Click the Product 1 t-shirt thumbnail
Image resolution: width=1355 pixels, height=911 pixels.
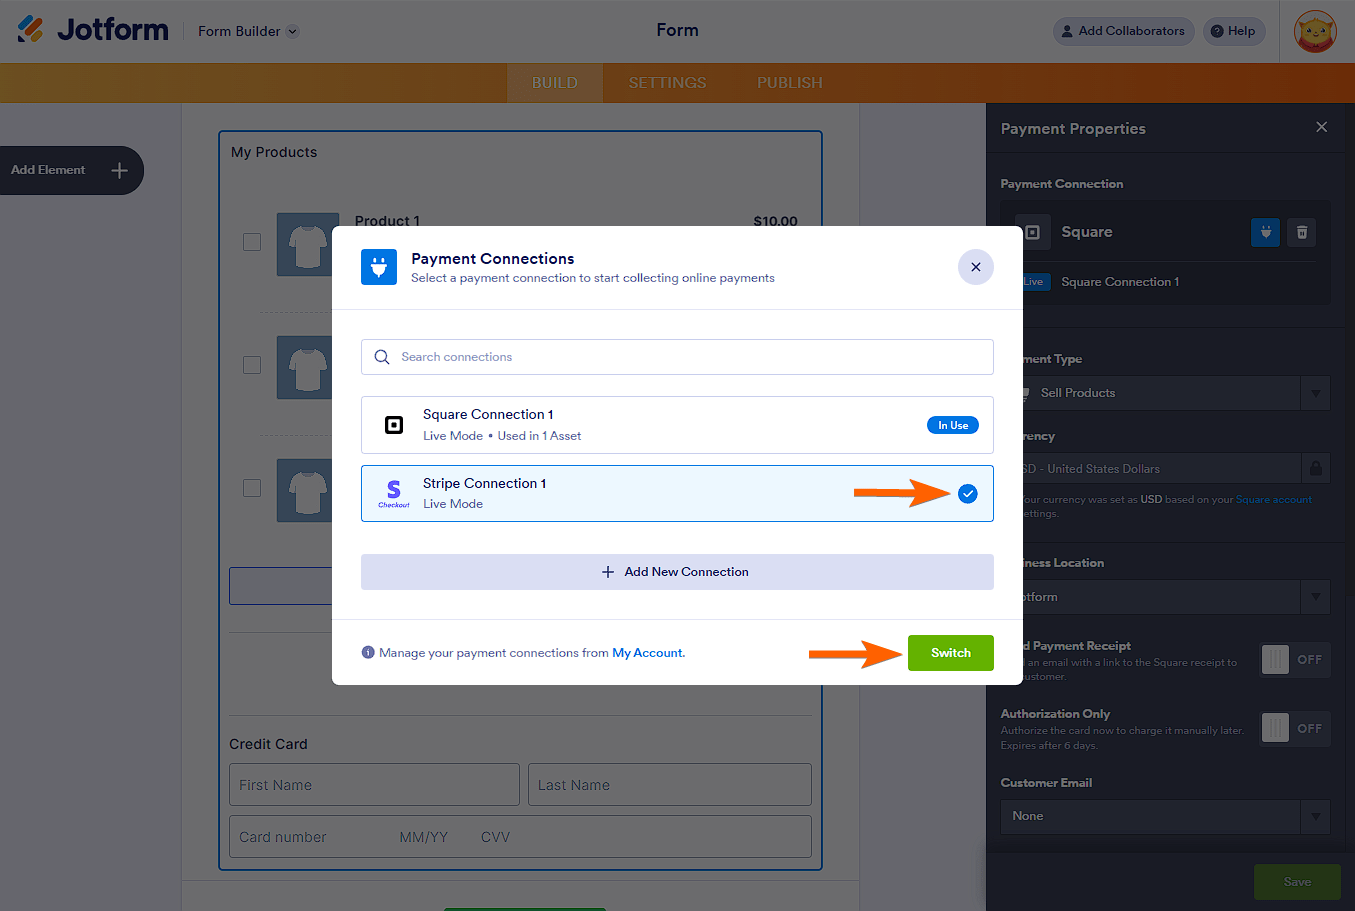pyautogui.click(x=307, y=244)
